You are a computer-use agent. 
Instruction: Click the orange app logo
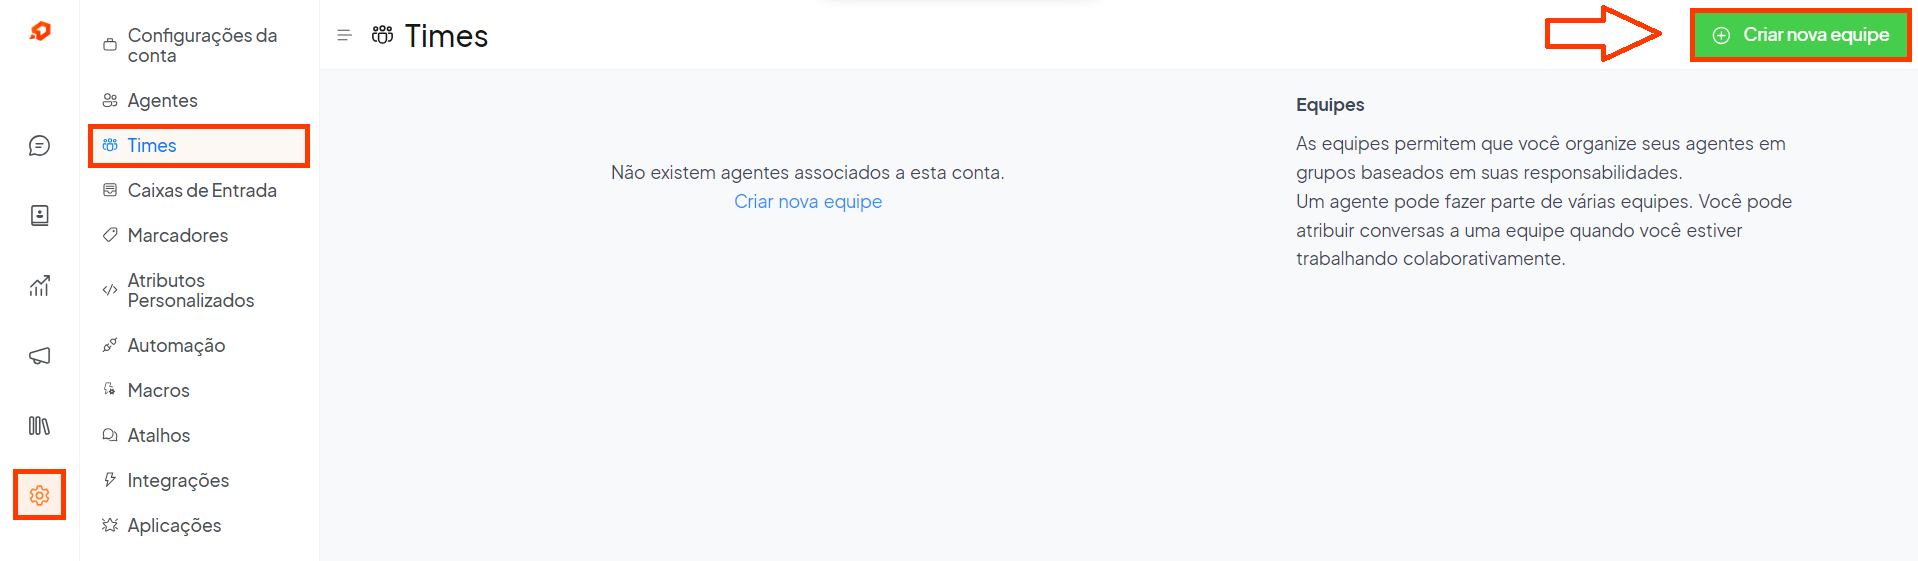(40, 32)
